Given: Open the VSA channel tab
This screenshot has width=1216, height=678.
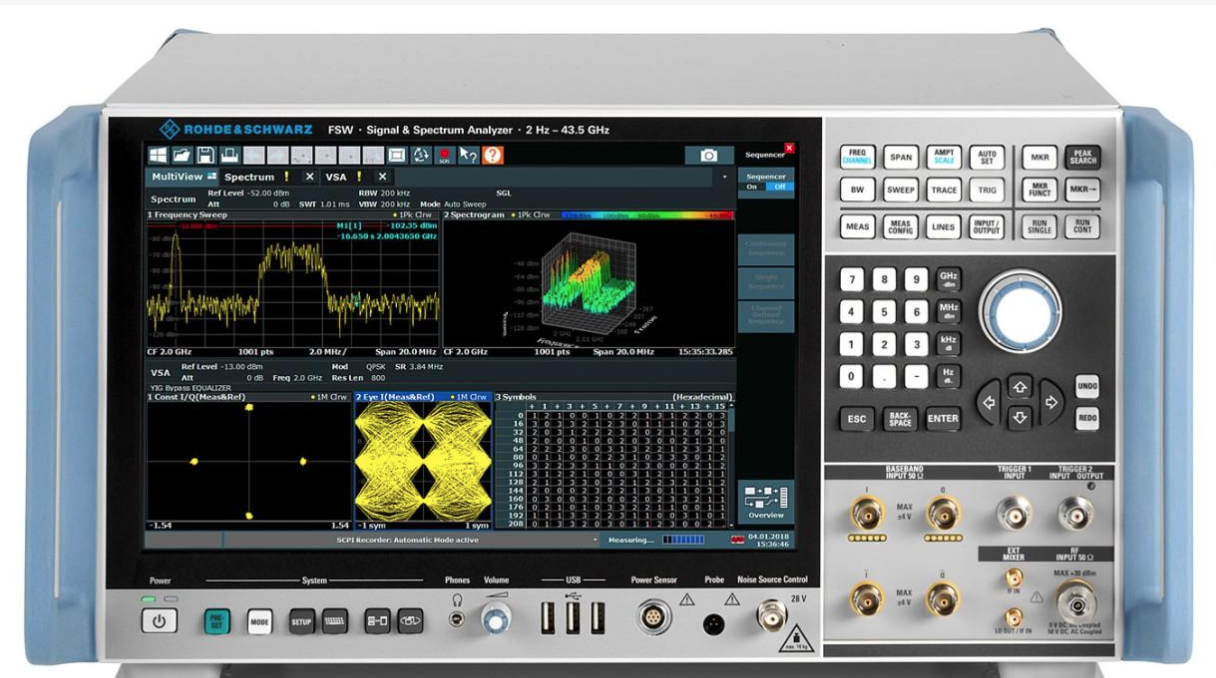Looking at the screenshot, I should pos(336,177).
